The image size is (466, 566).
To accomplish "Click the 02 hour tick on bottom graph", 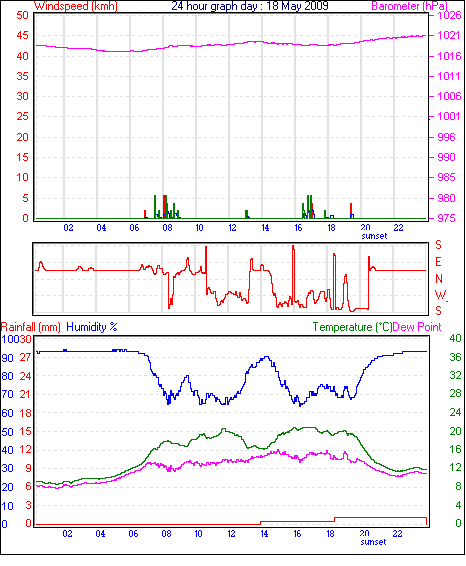I will (67, 534).
